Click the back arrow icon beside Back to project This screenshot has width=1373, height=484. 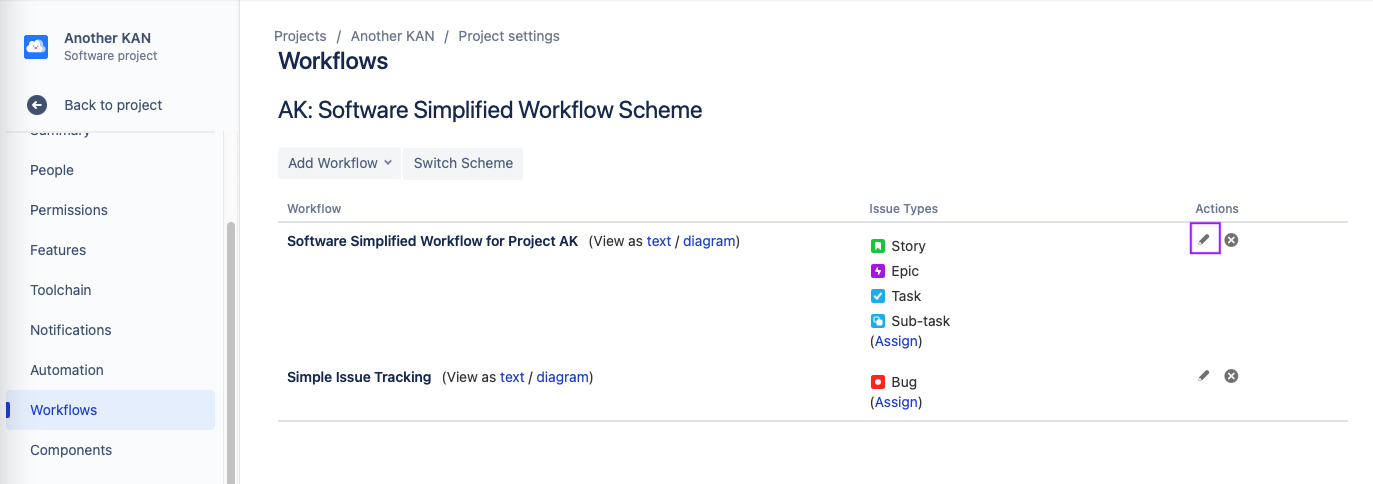click(37, 105)
